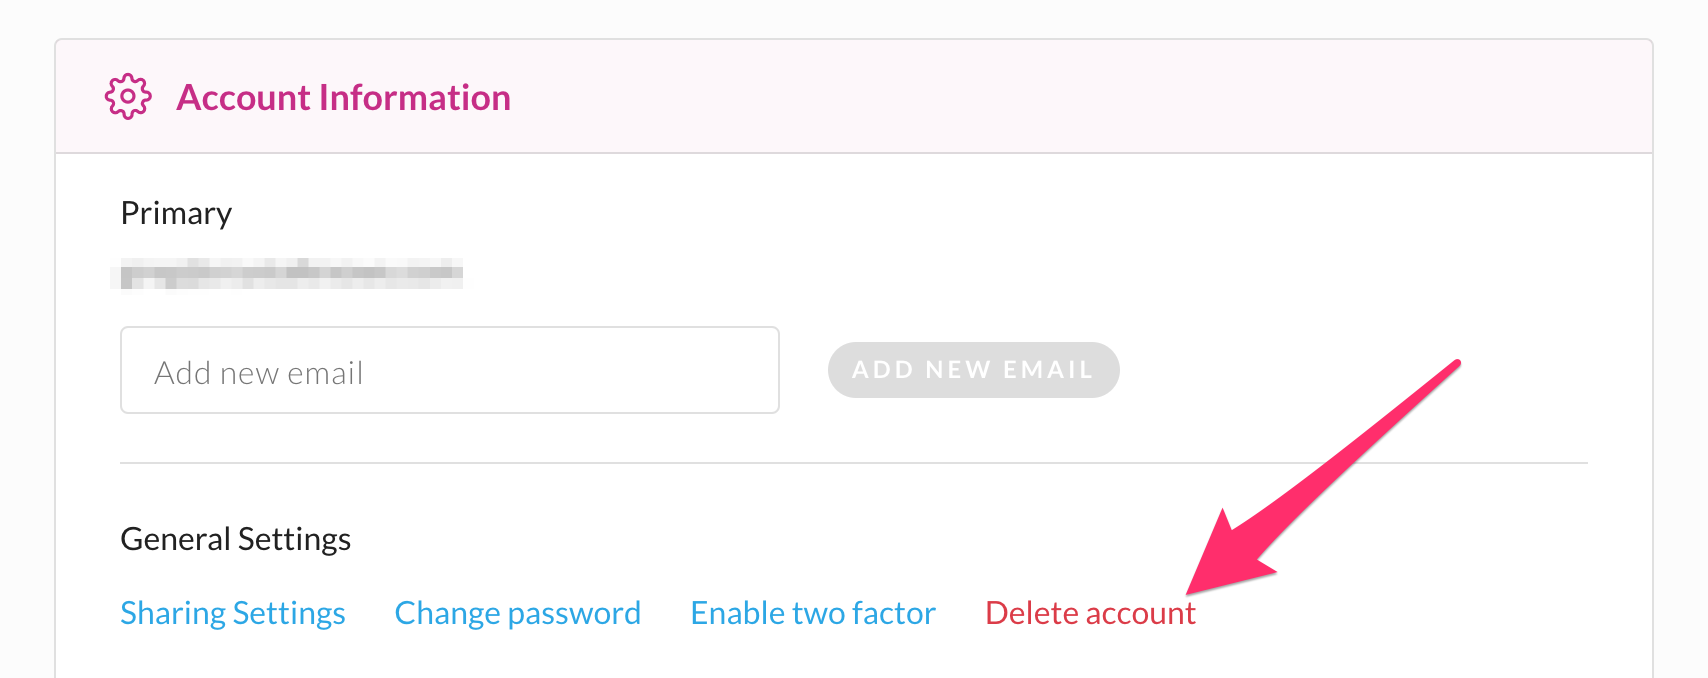
Task: Select the Account Information heading
Action: tap(343, 97)
